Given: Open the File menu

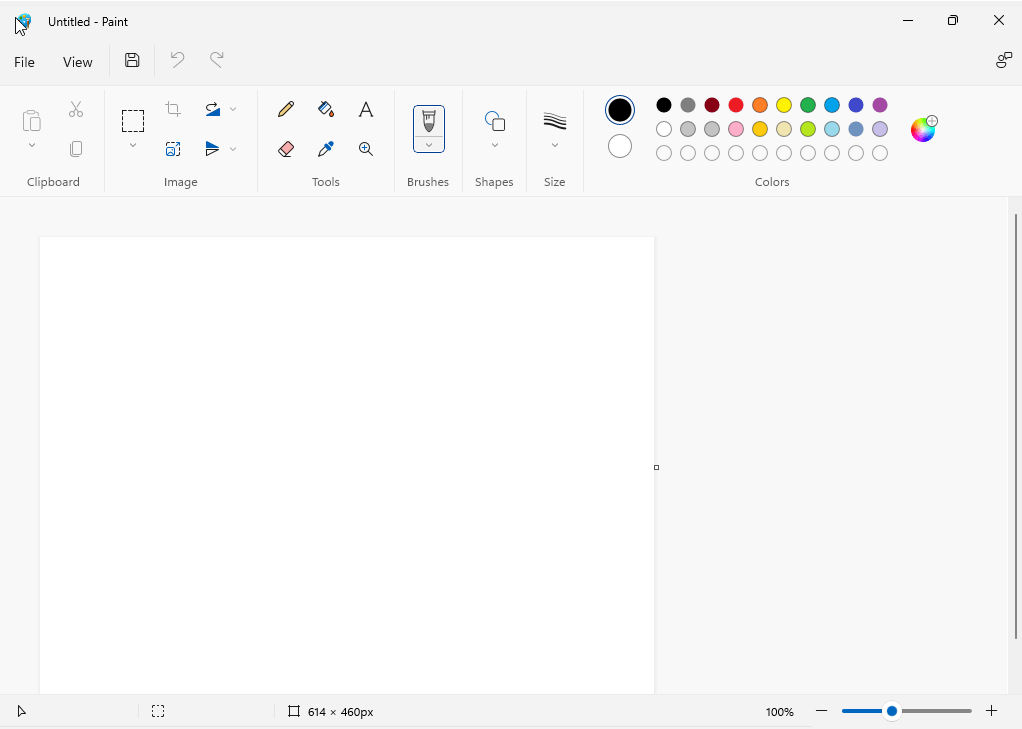Looking at the screenshot, I should point(23,61).
